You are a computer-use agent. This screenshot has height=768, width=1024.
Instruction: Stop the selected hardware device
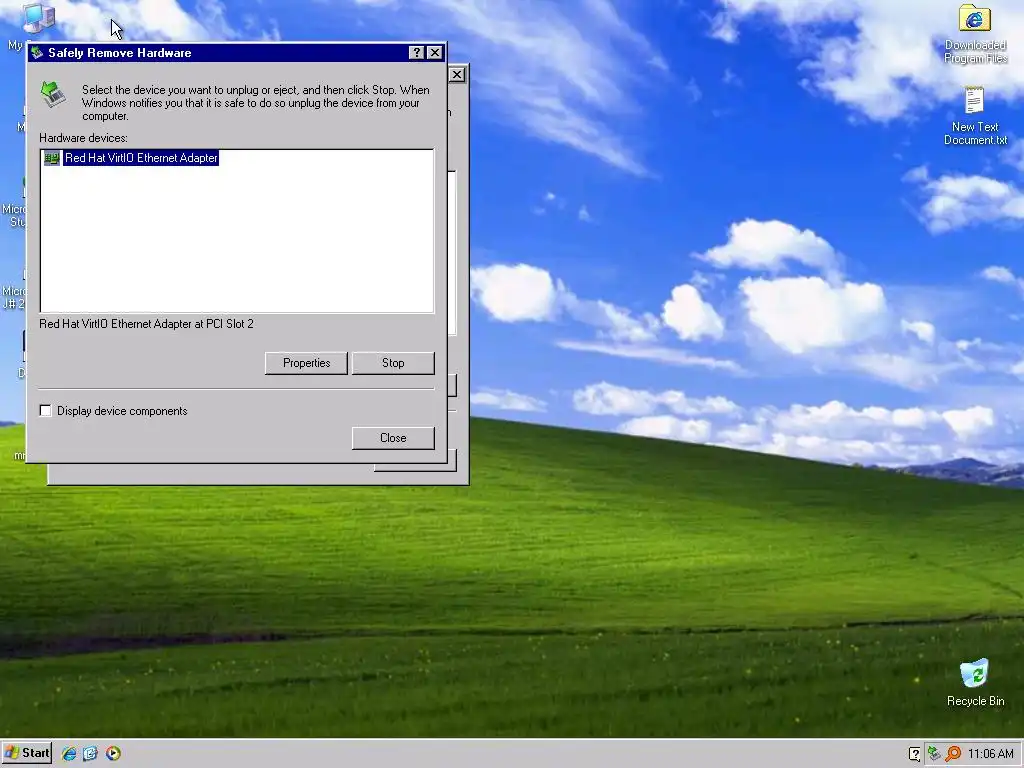pos(393,363)
